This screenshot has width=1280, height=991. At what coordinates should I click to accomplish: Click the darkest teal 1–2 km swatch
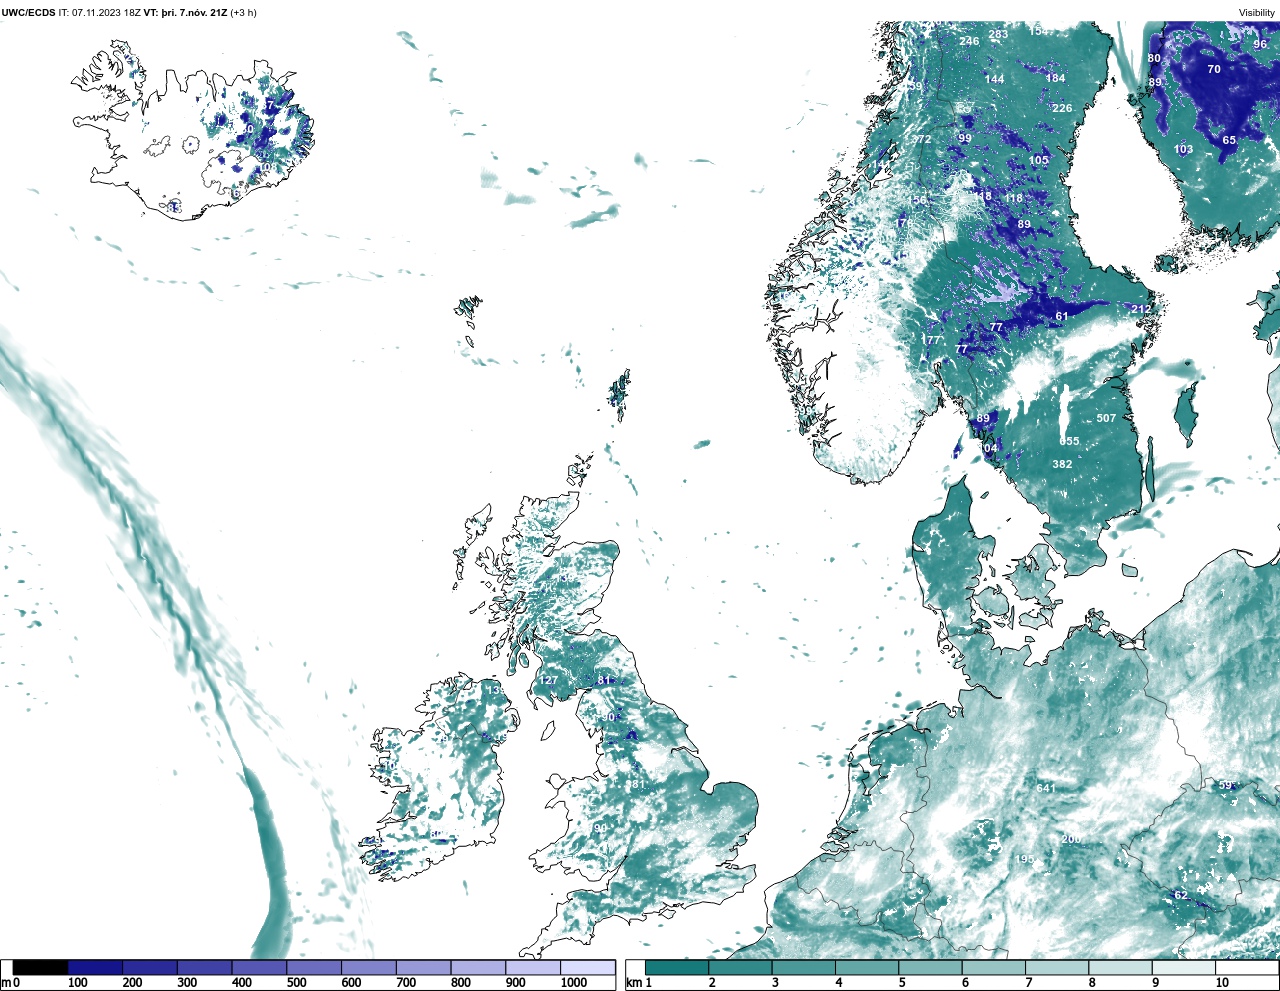[x=677, y=967]
